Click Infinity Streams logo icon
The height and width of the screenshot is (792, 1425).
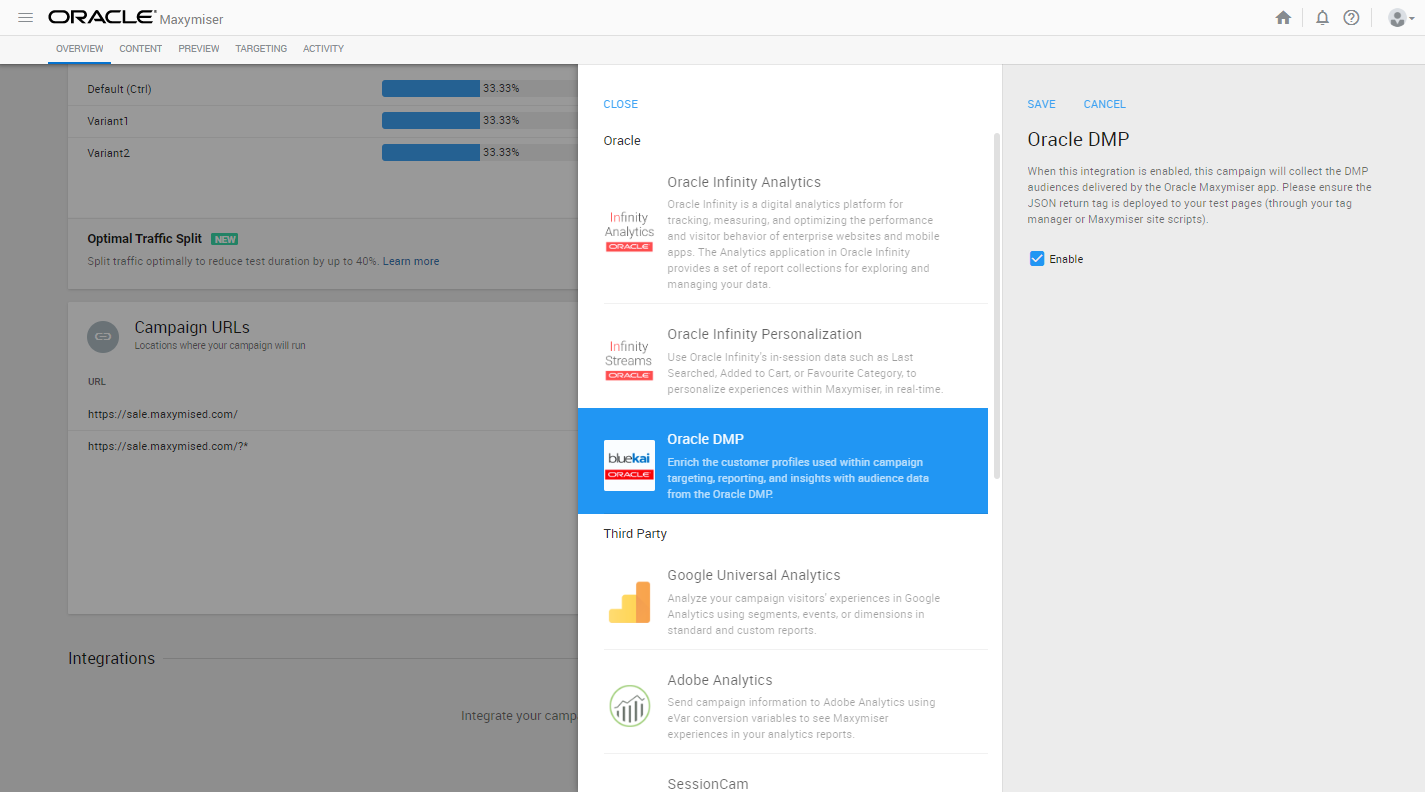point(629,361)
